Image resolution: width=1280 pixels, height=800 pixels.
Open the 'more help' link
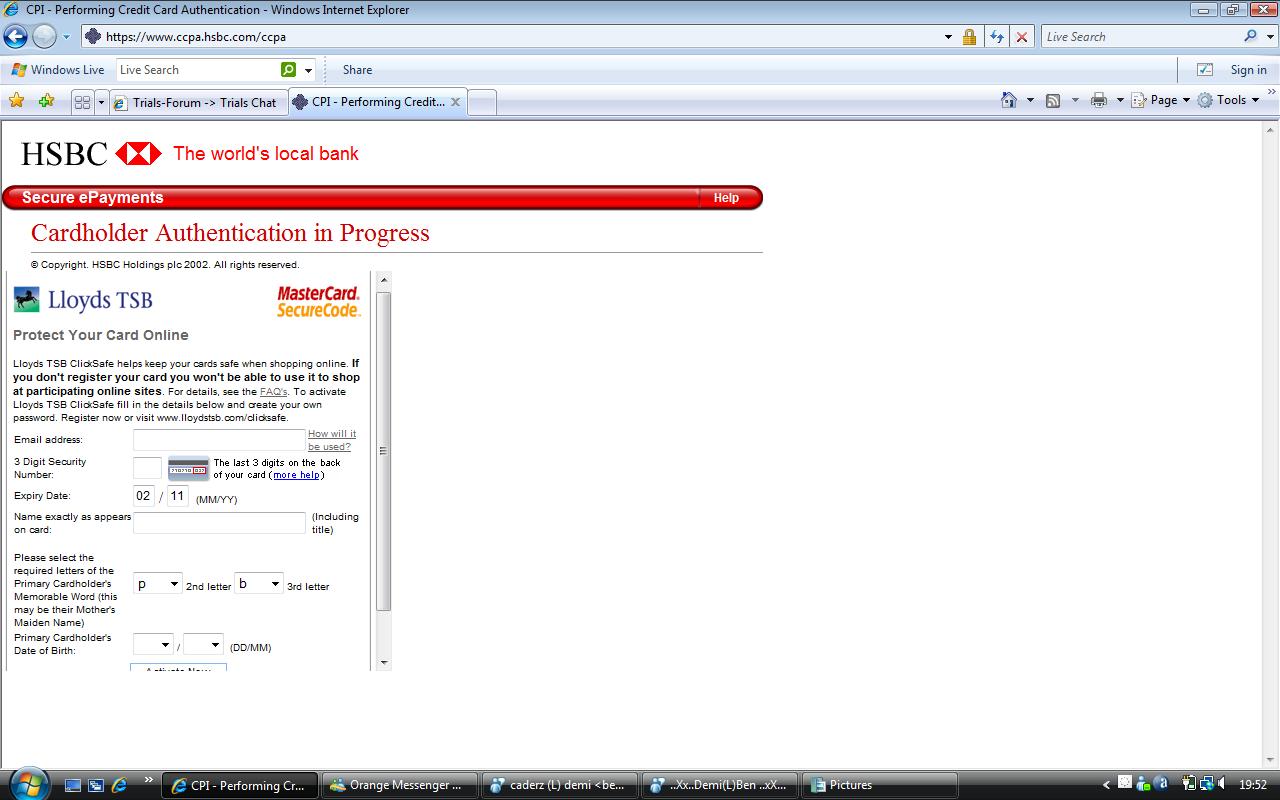297,475
